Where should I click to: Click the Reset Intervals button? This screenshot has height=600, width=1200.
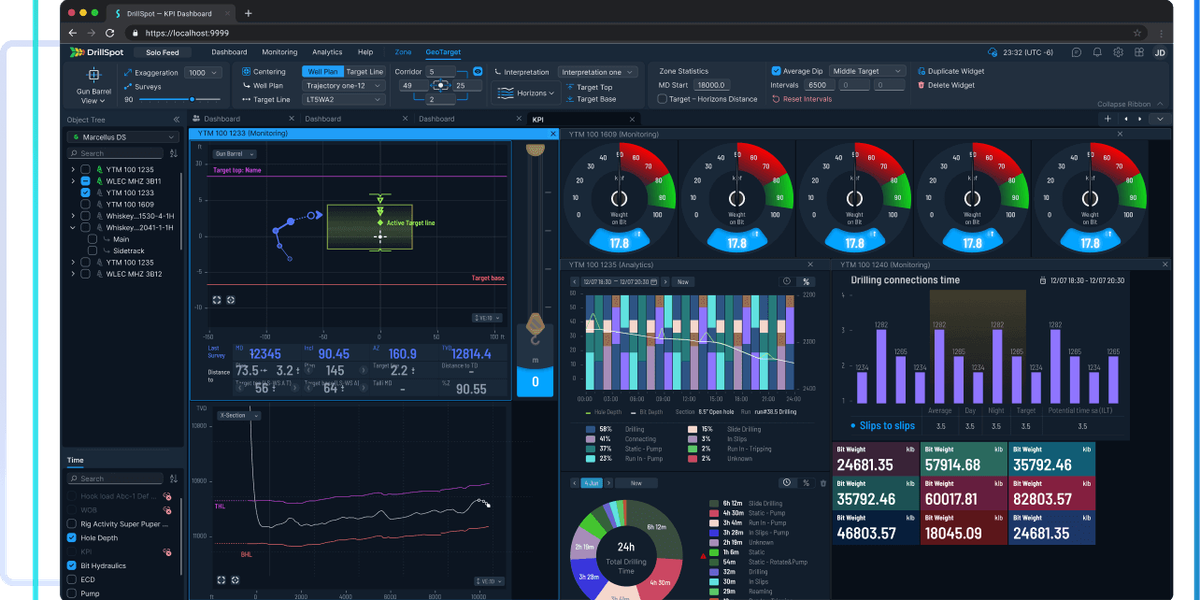point(807,99)
